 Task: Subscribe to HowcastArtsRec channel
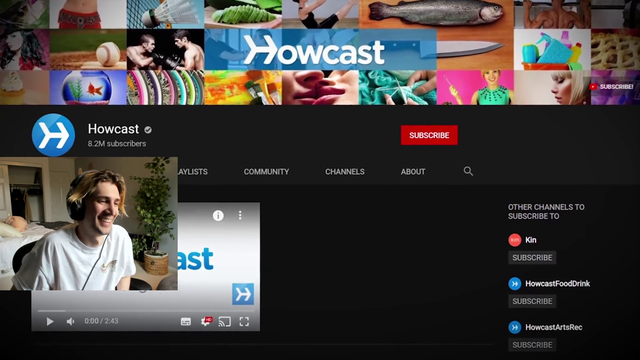[x=532, y=345]
